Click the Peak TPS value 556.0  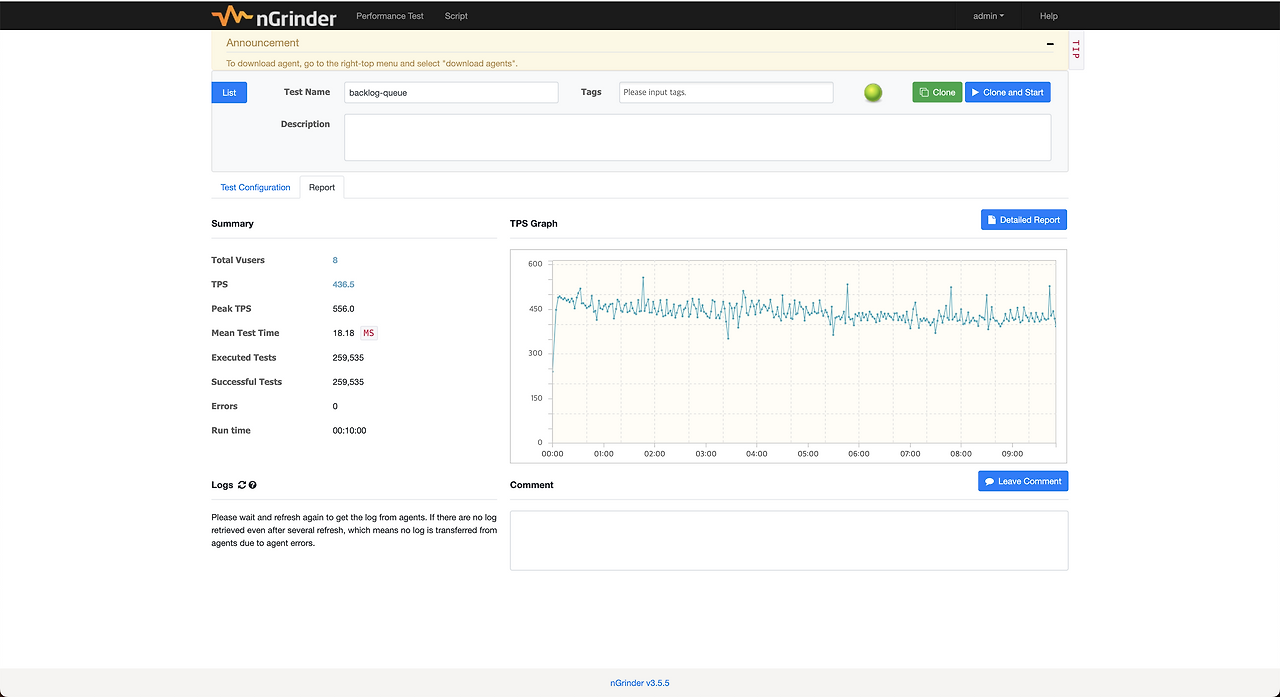tap(343, 309)
